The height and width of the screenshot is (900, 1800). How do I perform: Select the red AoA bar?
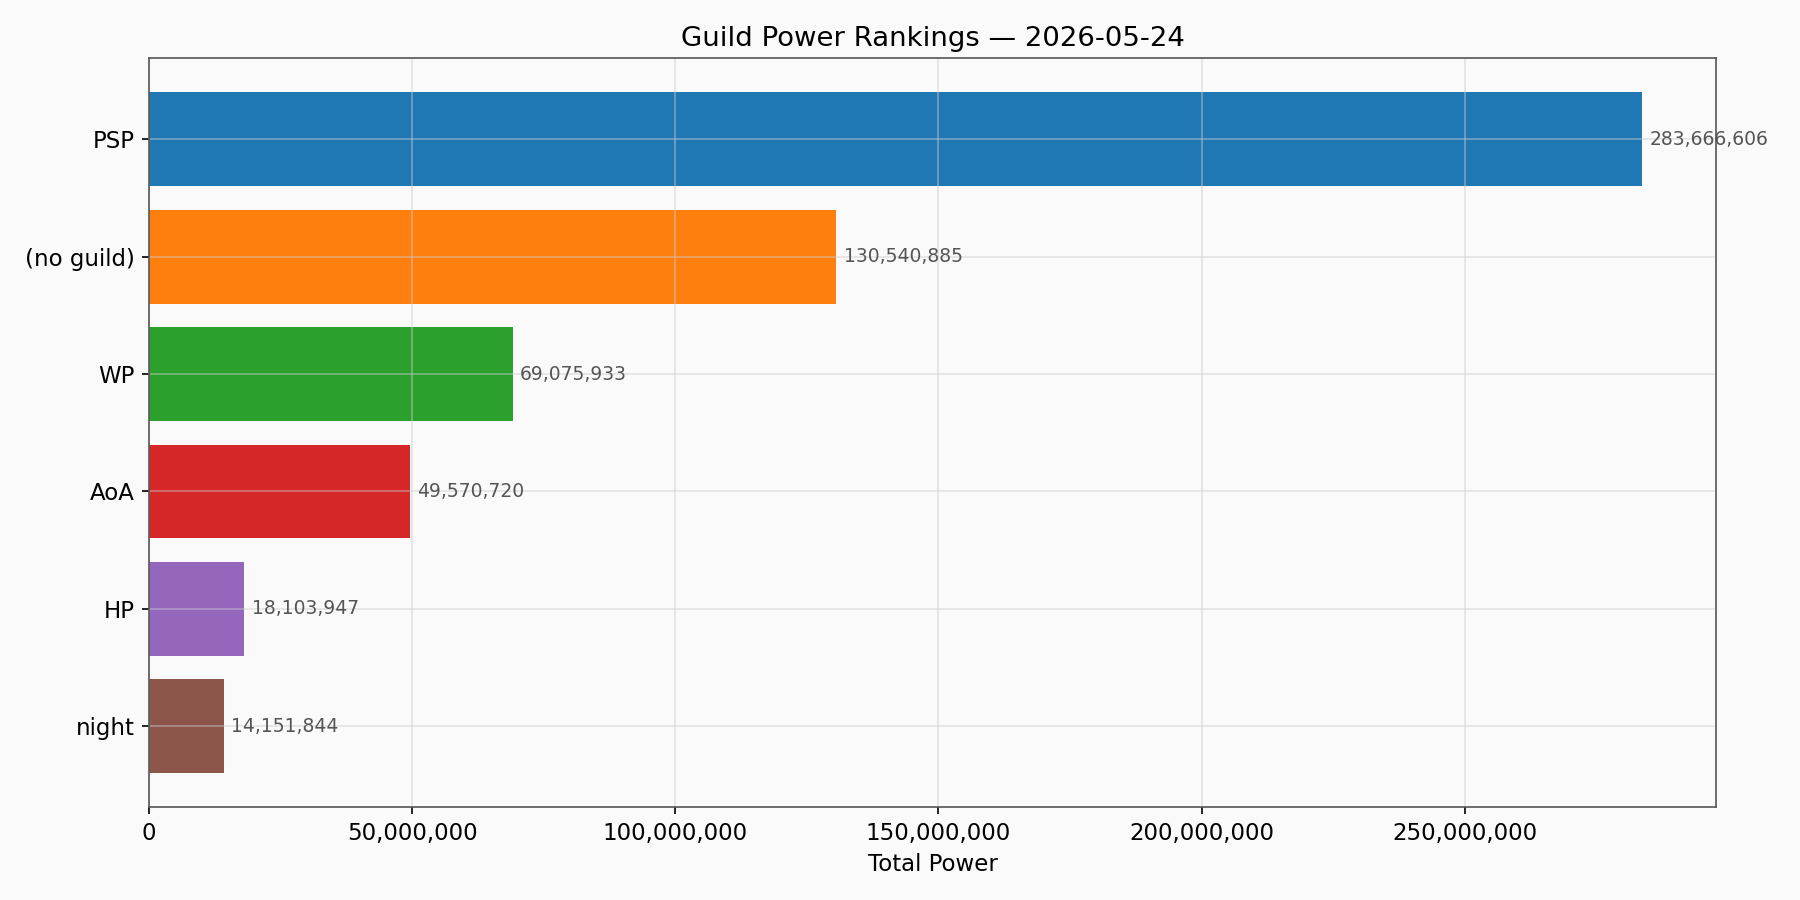click(279, 491)
